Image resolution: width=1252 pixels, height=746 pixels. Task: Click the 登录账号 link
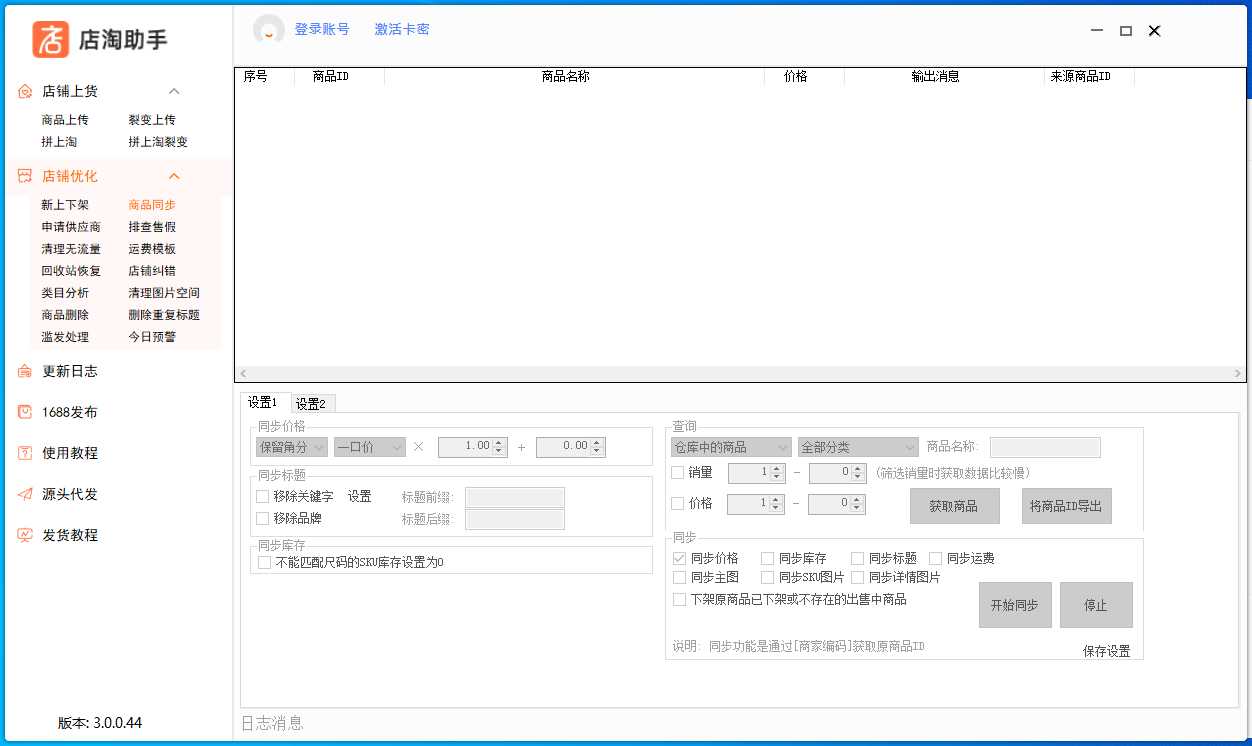[322, 30]
